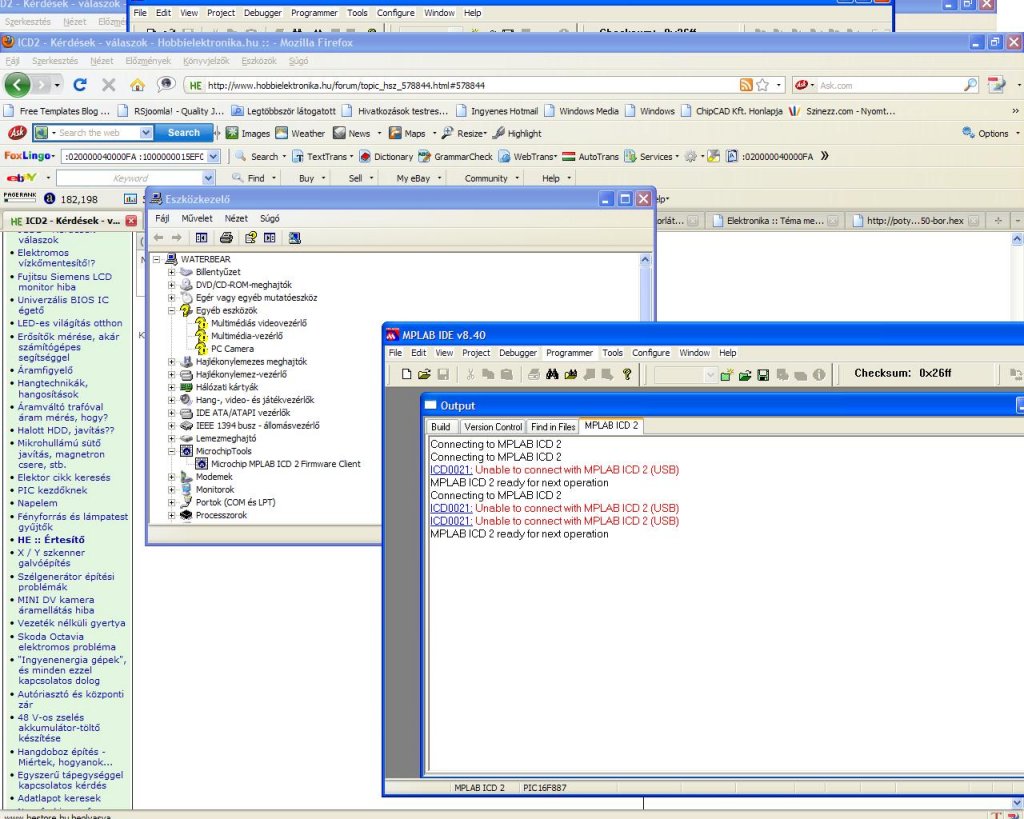Open the PIC kezdőknek forum link
1024x819 pixels.
pyautogui.click(x=52, y=490)
